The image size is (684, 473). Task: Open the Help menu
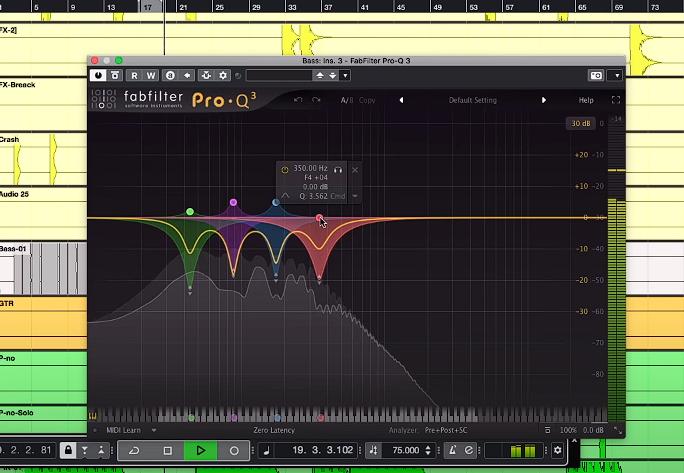click(586, 100)
